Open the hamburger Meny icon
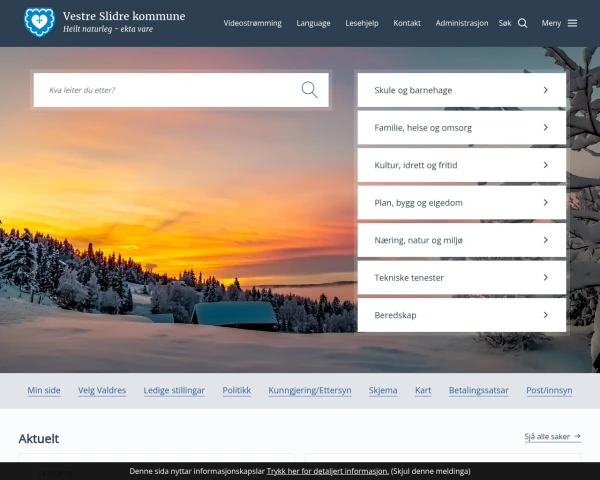 pos(572,23)
